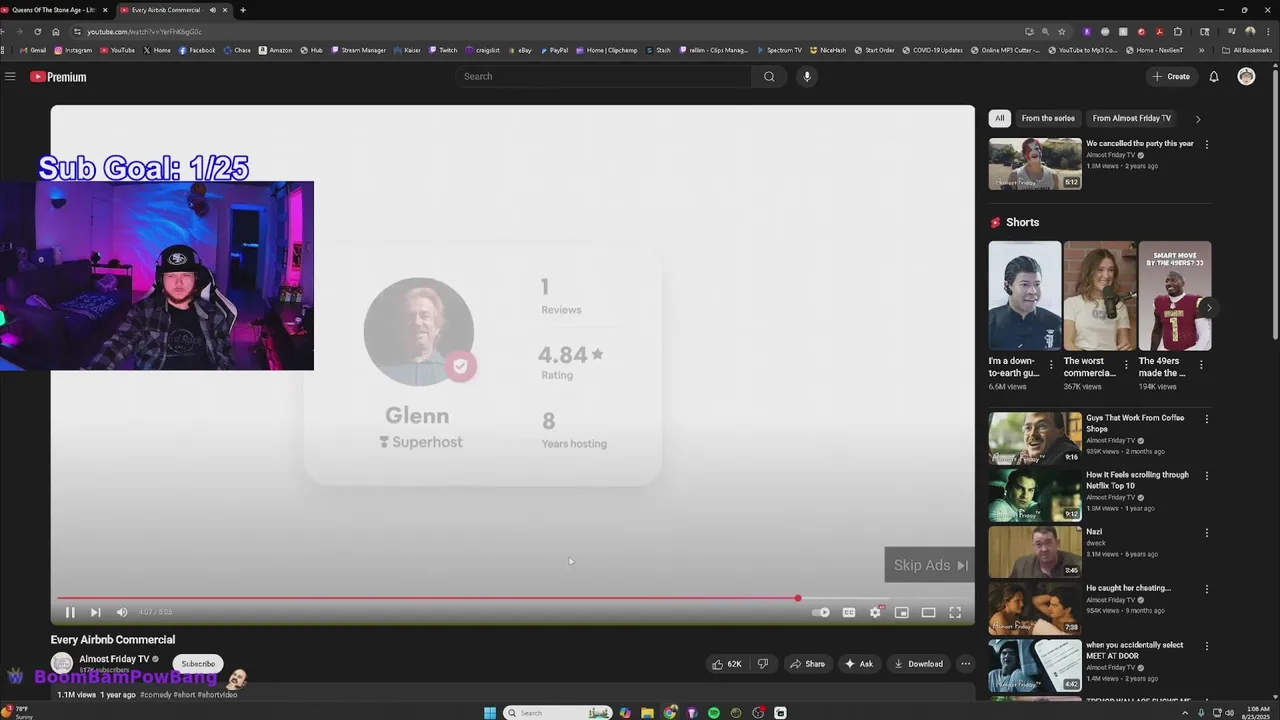The width and height of the screenshot is (1280, 720).
Task: Open the player settings gear
Action: pyautogui.click(x=875, y=612)
